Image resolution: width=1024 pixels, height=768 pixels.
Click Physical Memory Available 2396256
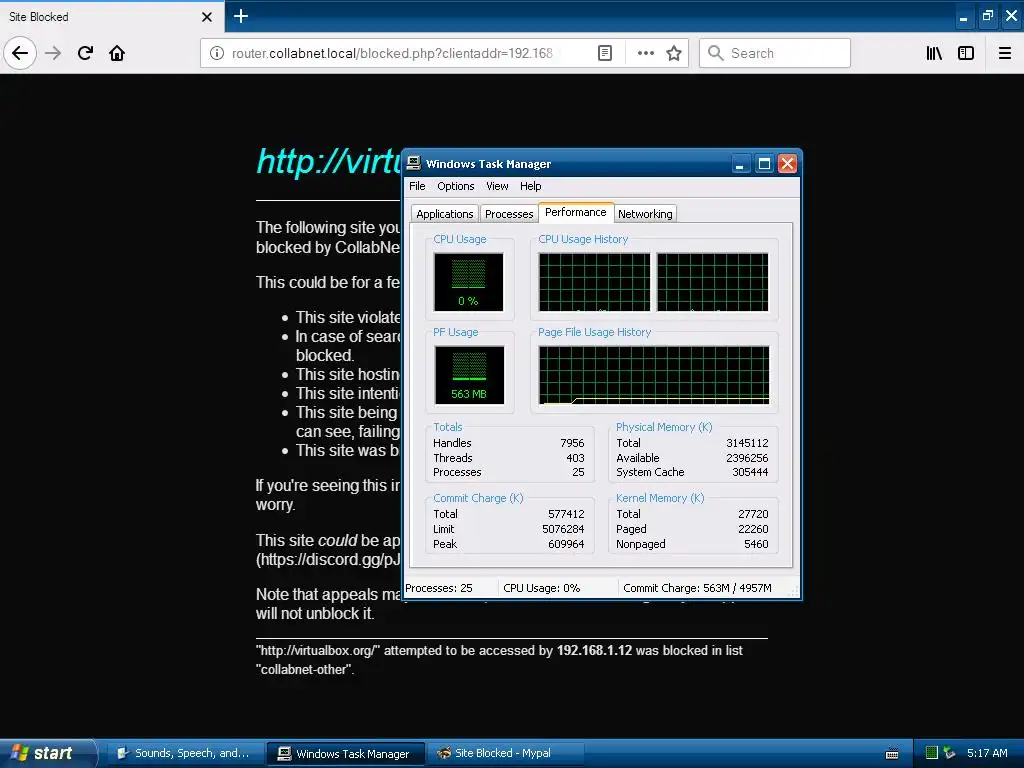click(747, 458)
